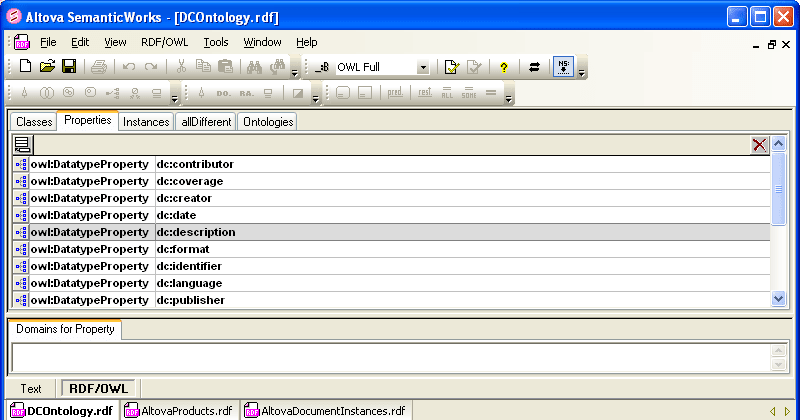Viewport: 800px width, 420px height.
Task: Open the Window menu
Action: [x=262, y=42]
